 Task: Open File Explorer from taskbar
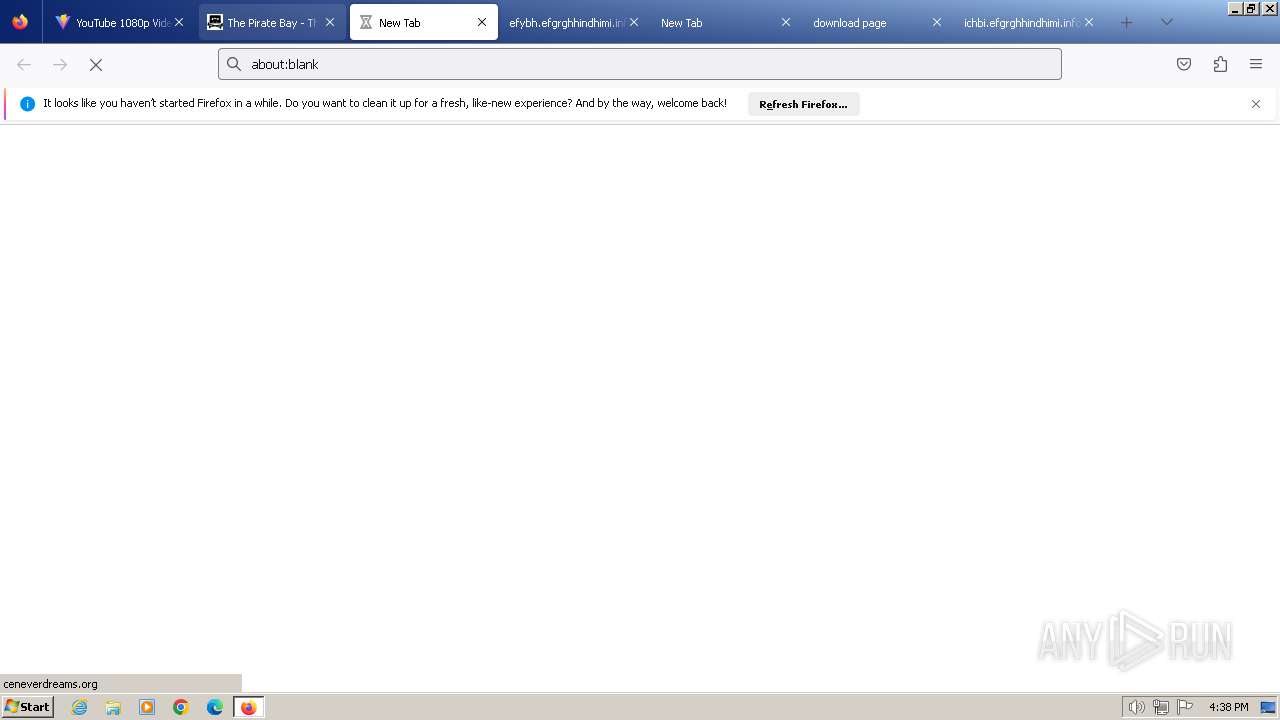coord(113,707)
